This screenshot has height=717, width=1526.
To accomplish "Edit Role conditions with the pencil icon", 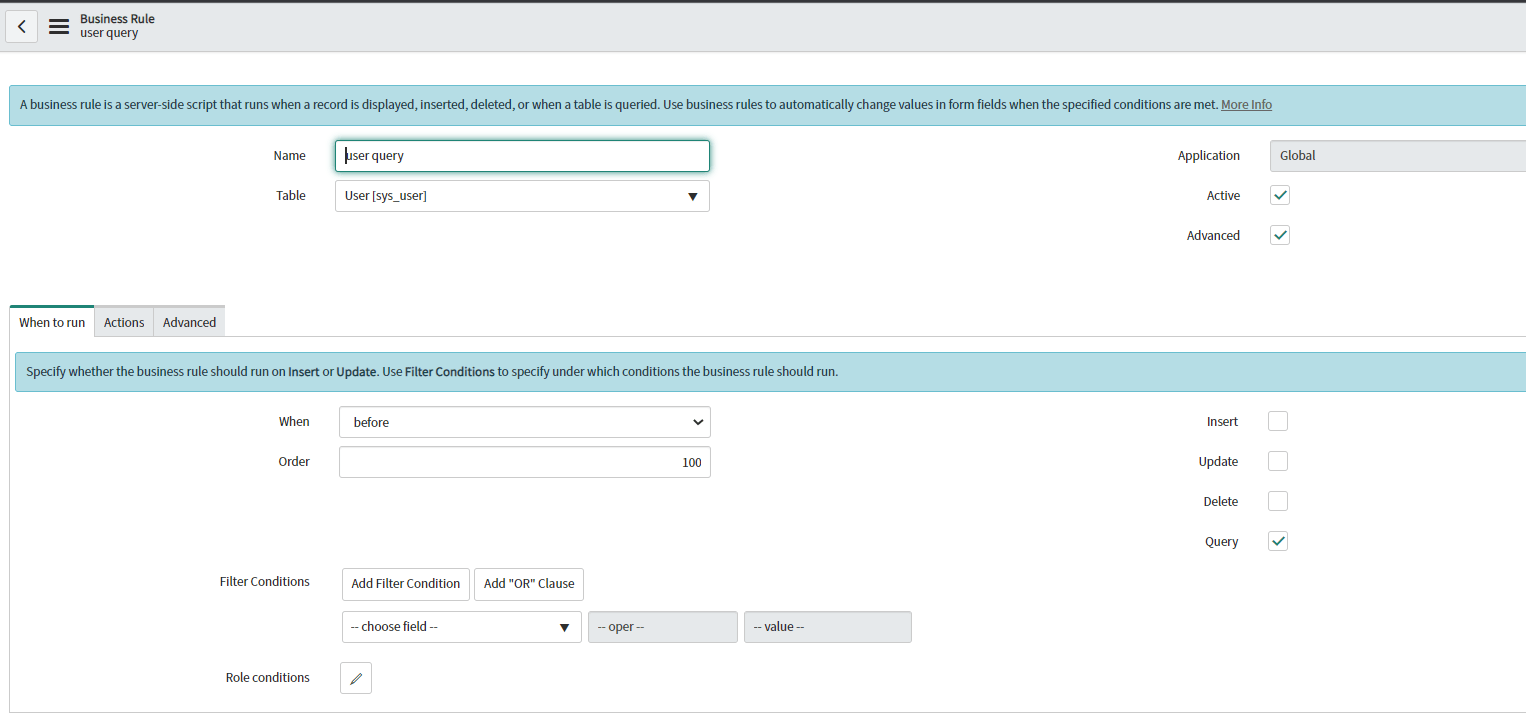I will pos(356,678).
